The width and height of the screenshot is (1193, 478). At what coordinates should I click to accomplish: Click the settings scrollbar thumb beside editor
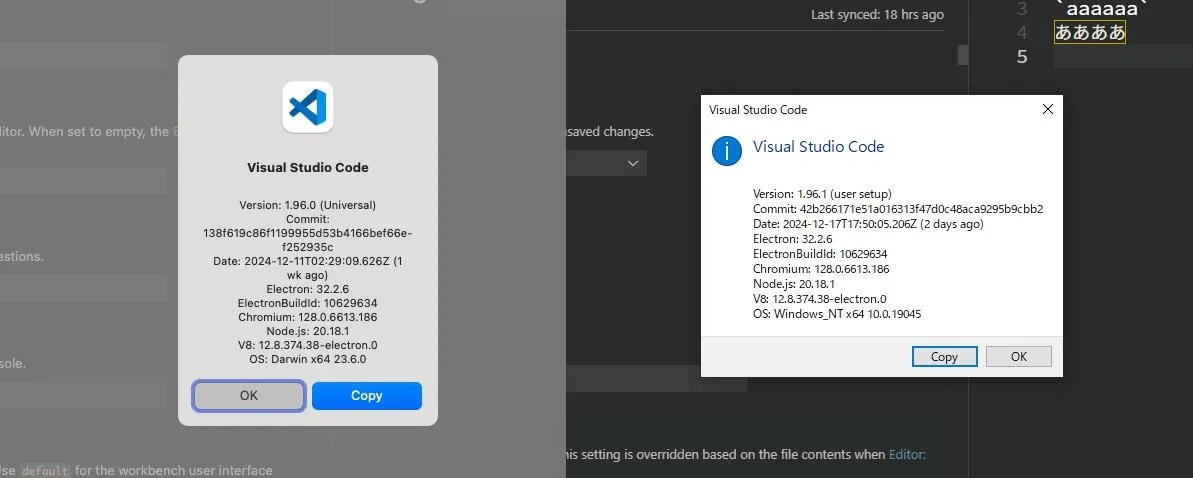tap(963, 55)
